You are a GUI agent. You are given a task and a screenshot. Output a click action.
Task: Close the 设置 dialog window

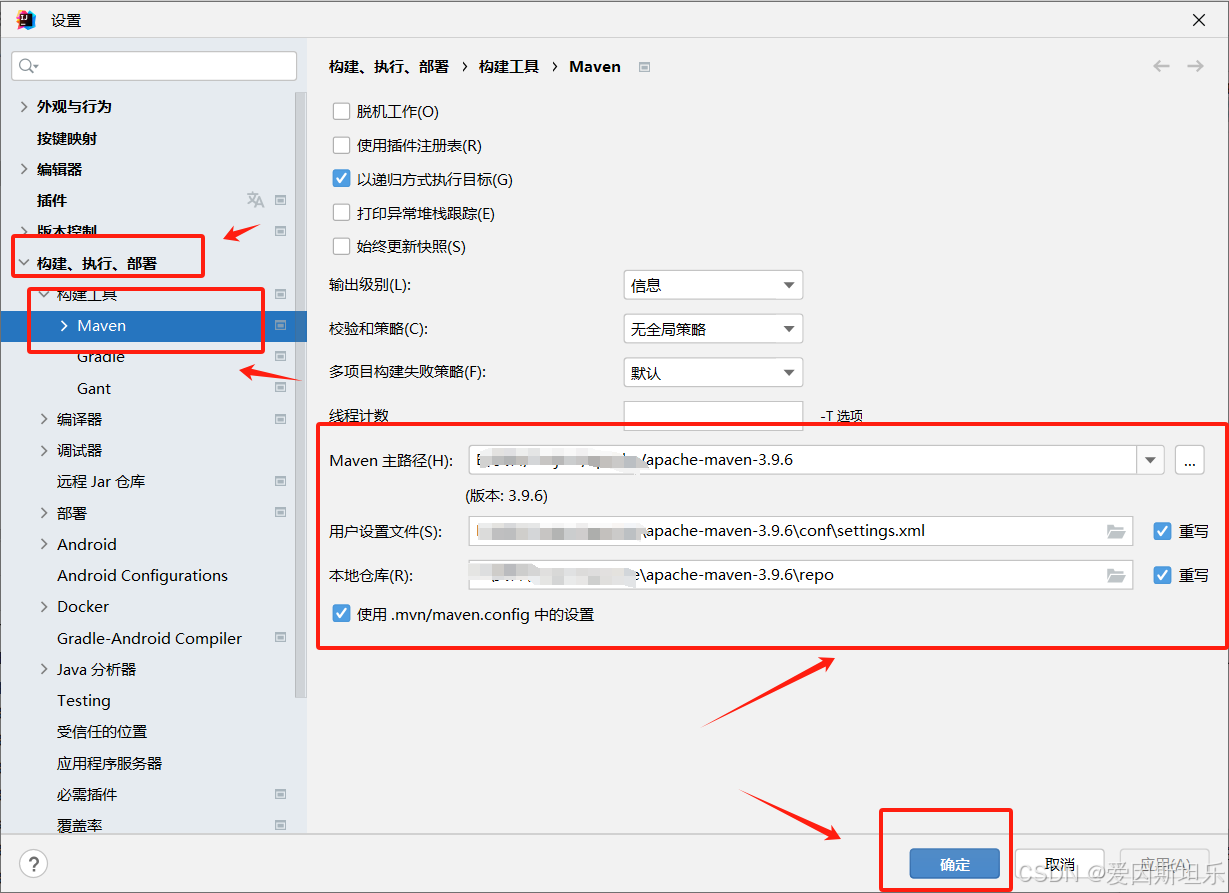click(x=1199, y=20)
